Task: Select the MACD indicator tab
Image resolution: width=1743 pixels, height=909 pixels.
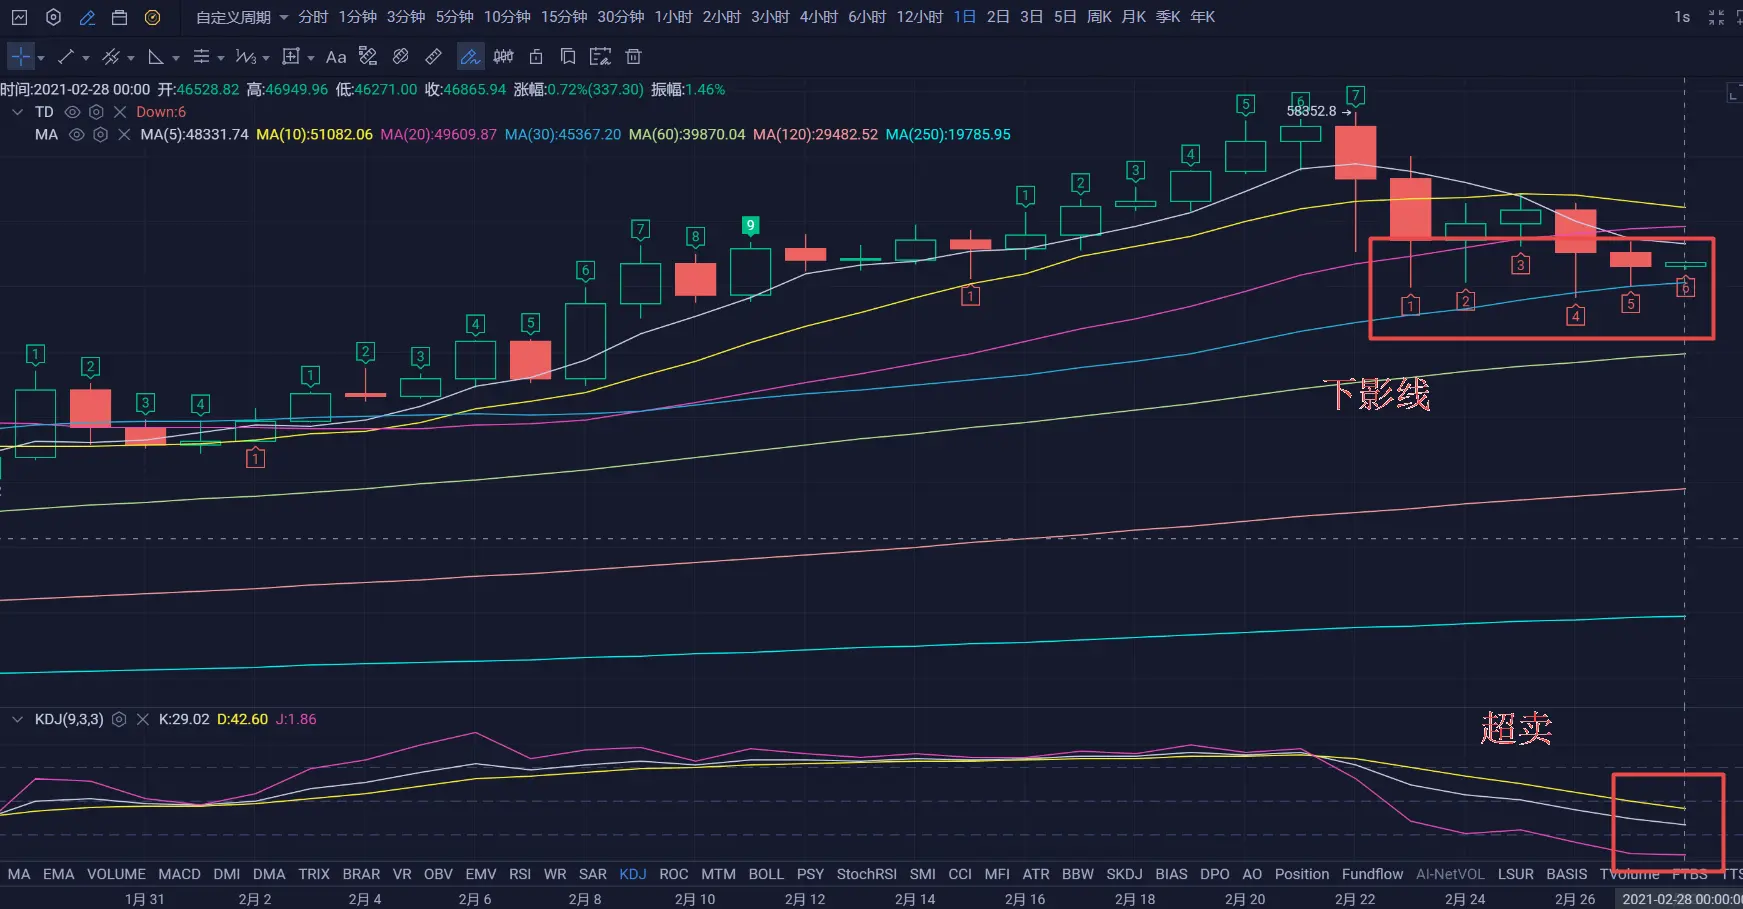Action: click(179, 874)
